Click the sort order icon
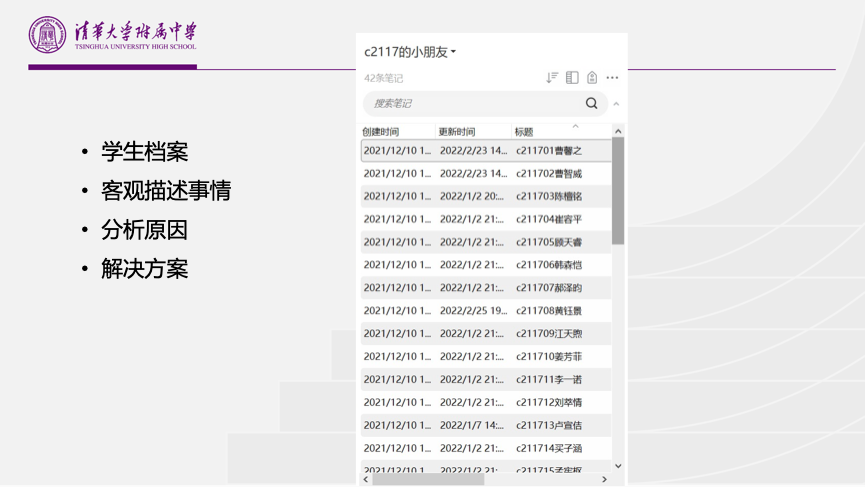 552,78
